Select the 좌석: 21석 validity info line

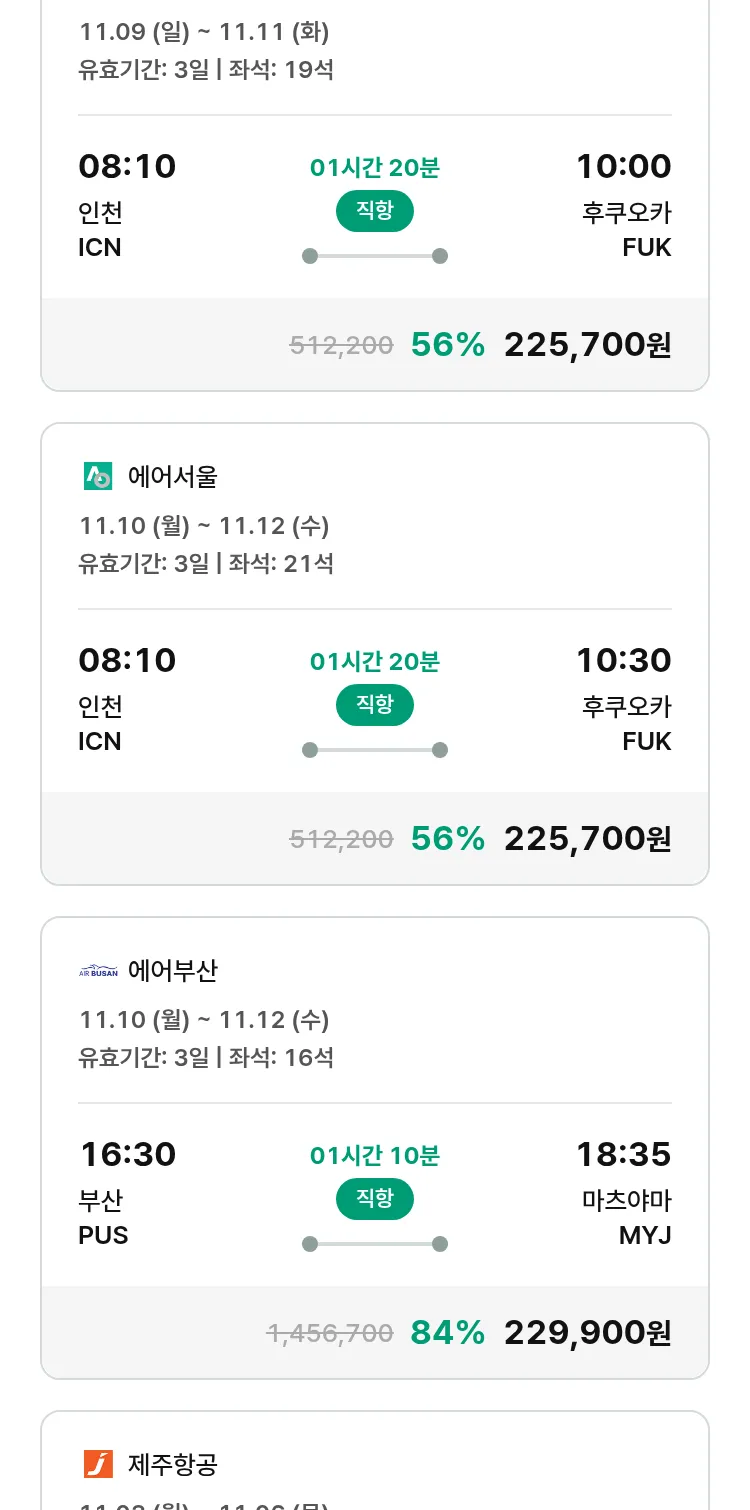206,564
